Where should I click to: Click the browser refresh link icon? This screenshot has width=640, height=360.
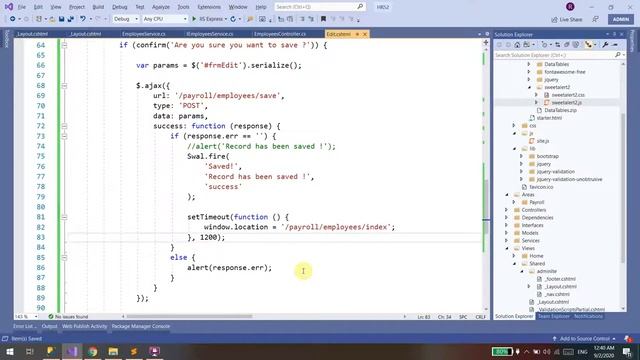(233, 19)
